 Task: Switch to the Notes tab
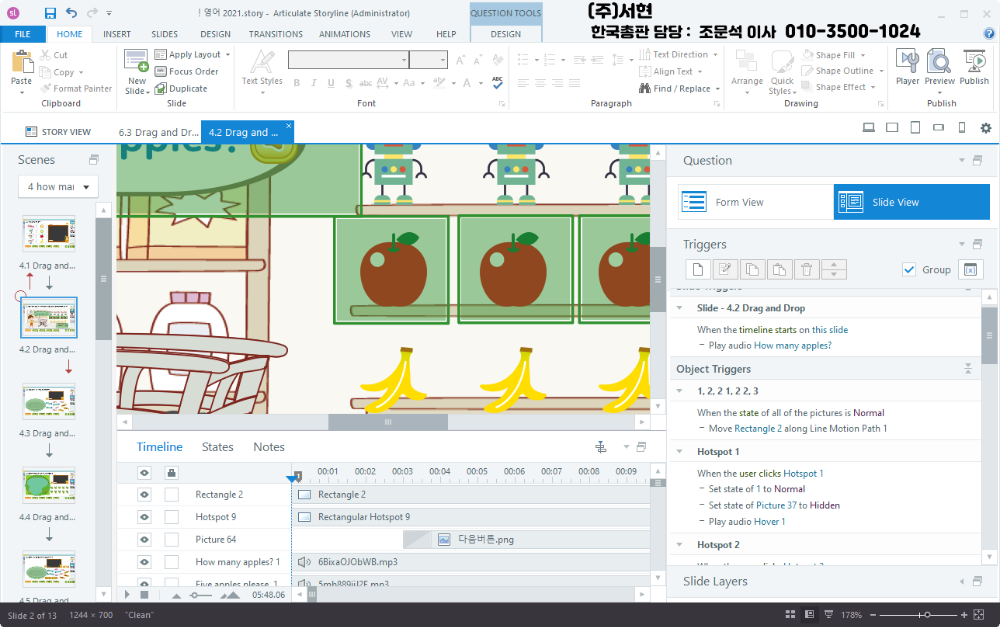[268, 447]
